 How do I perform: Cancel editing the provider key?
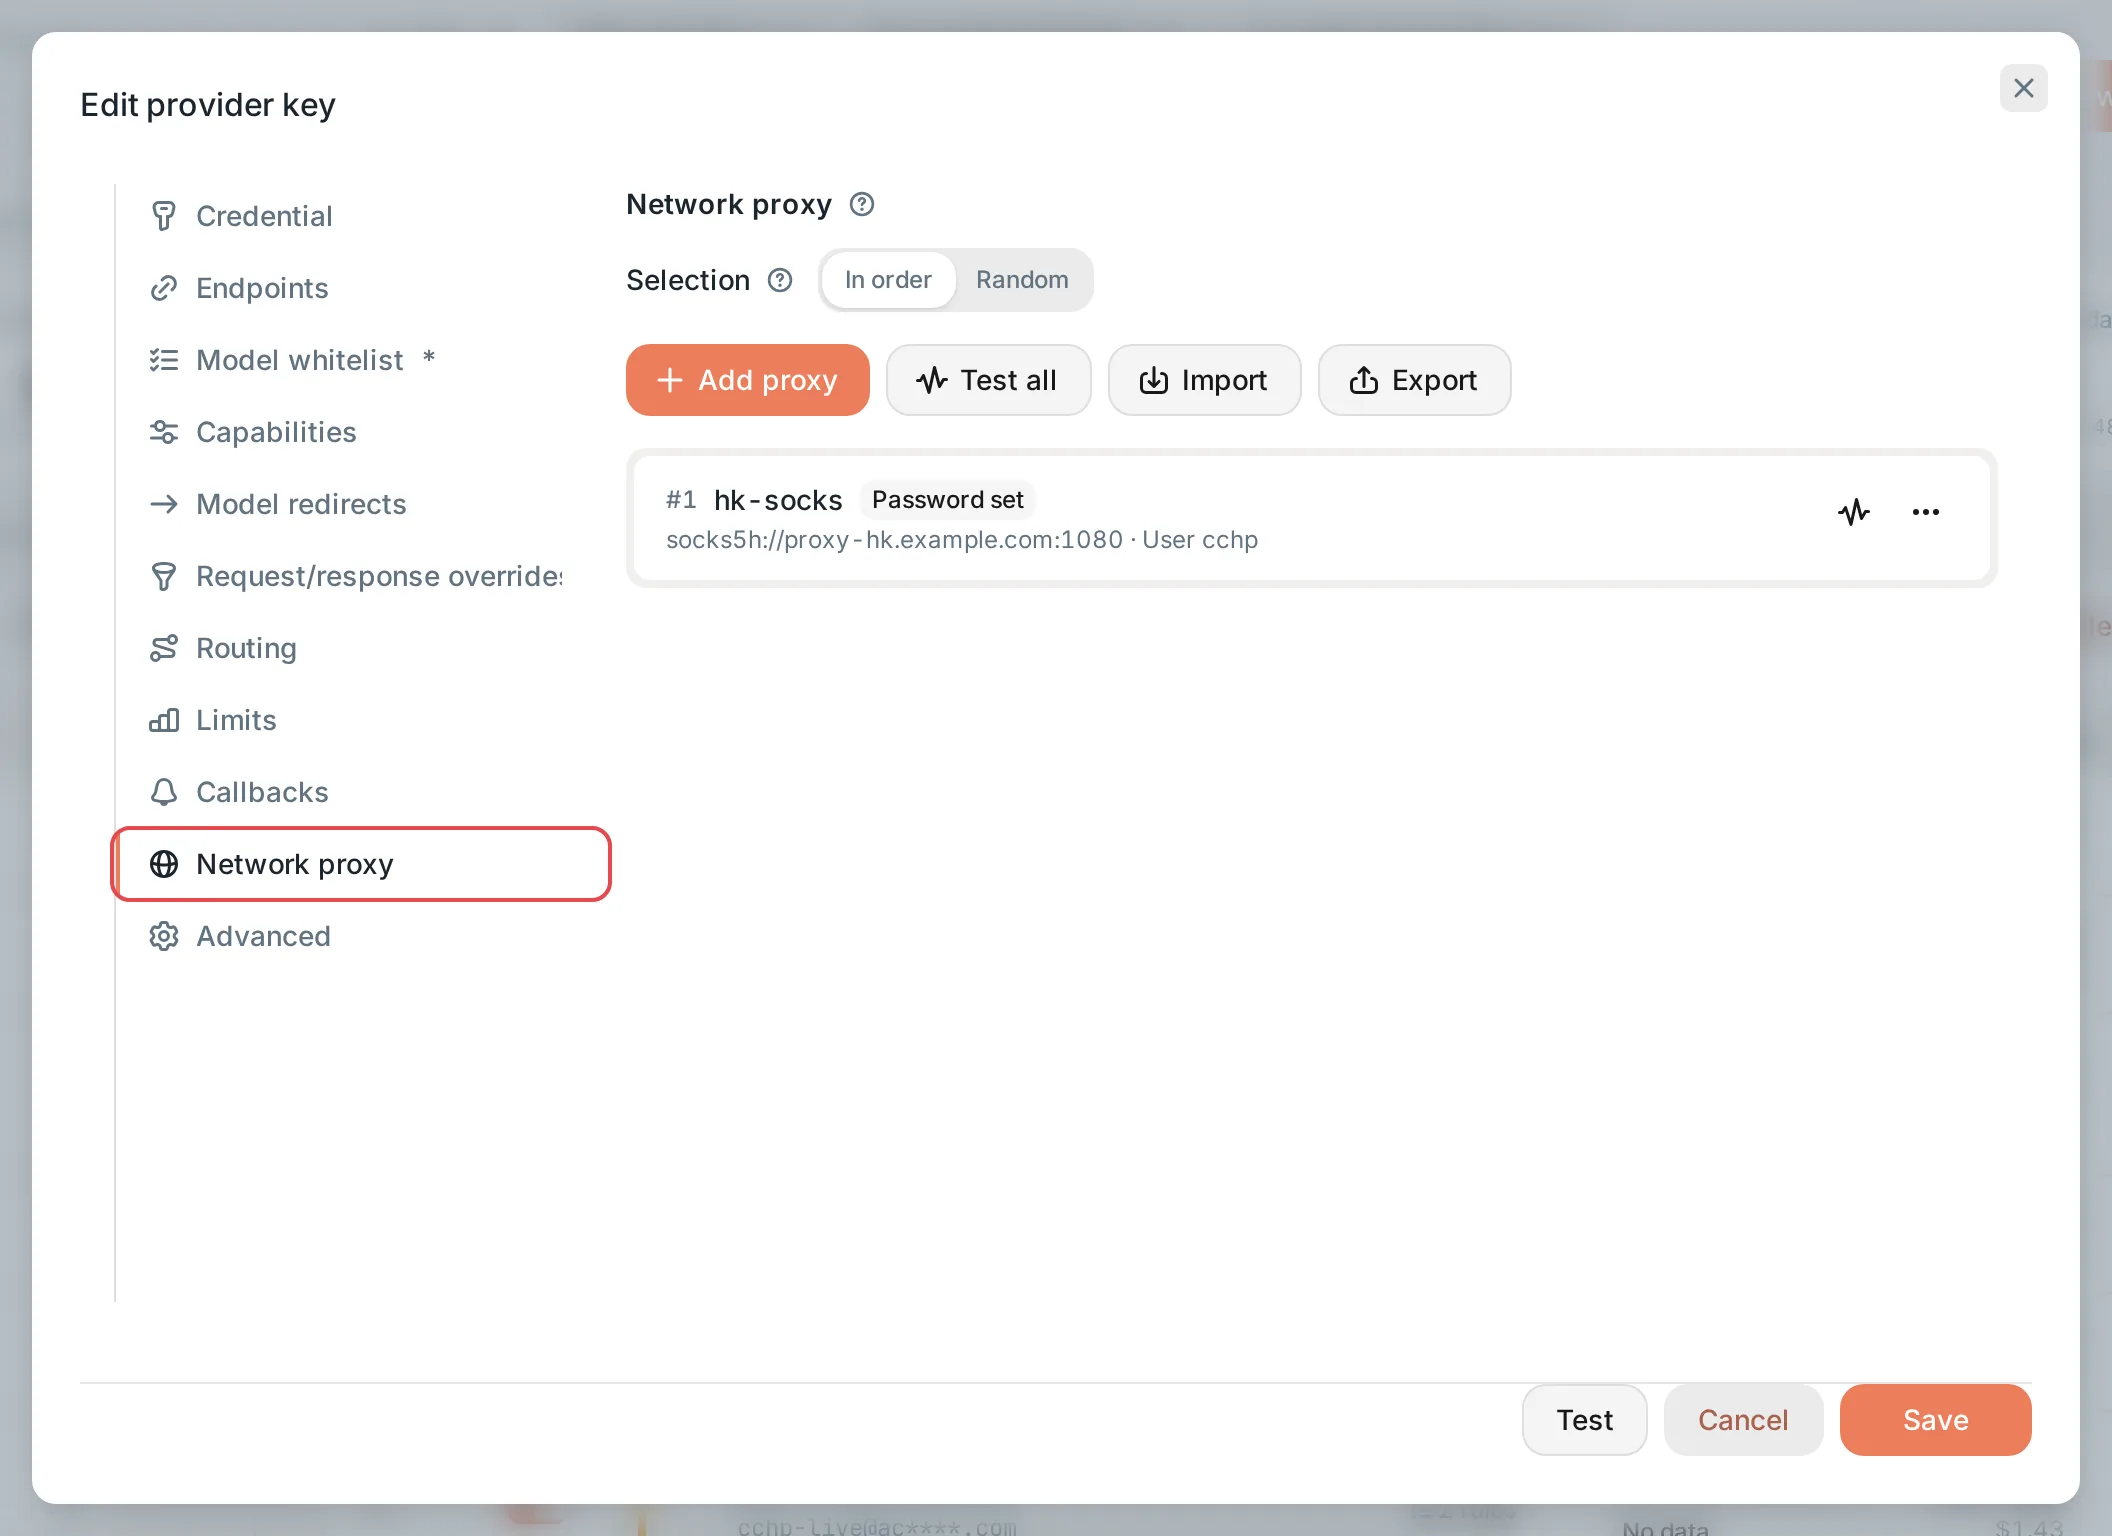[1743, 1420]
